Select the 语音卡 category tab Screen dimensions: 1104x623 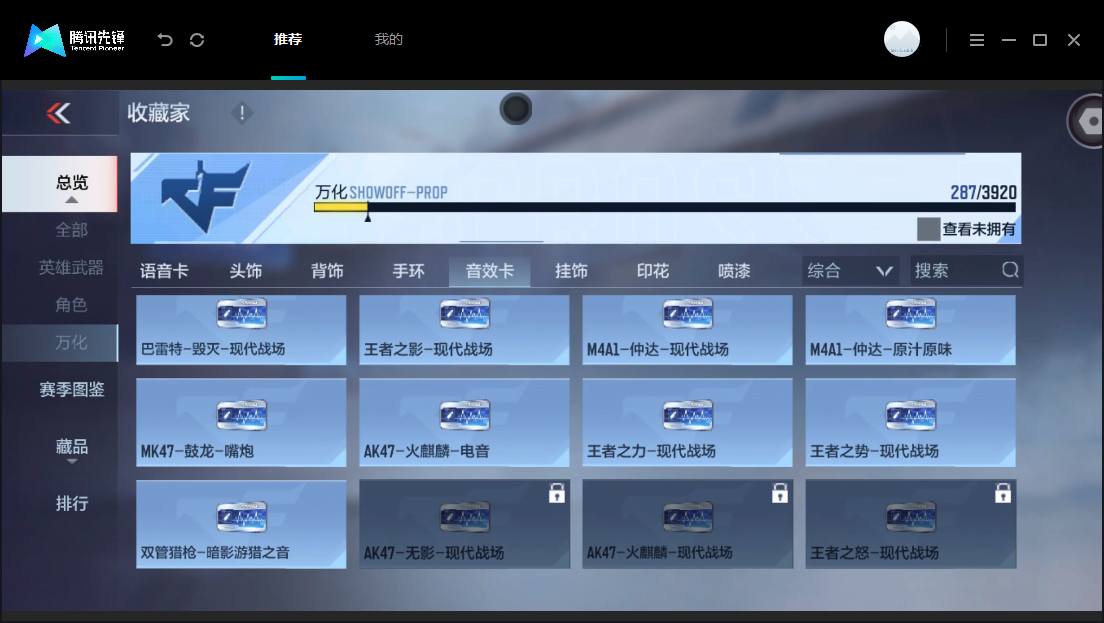pyautogui.click(x=164, y=271)
